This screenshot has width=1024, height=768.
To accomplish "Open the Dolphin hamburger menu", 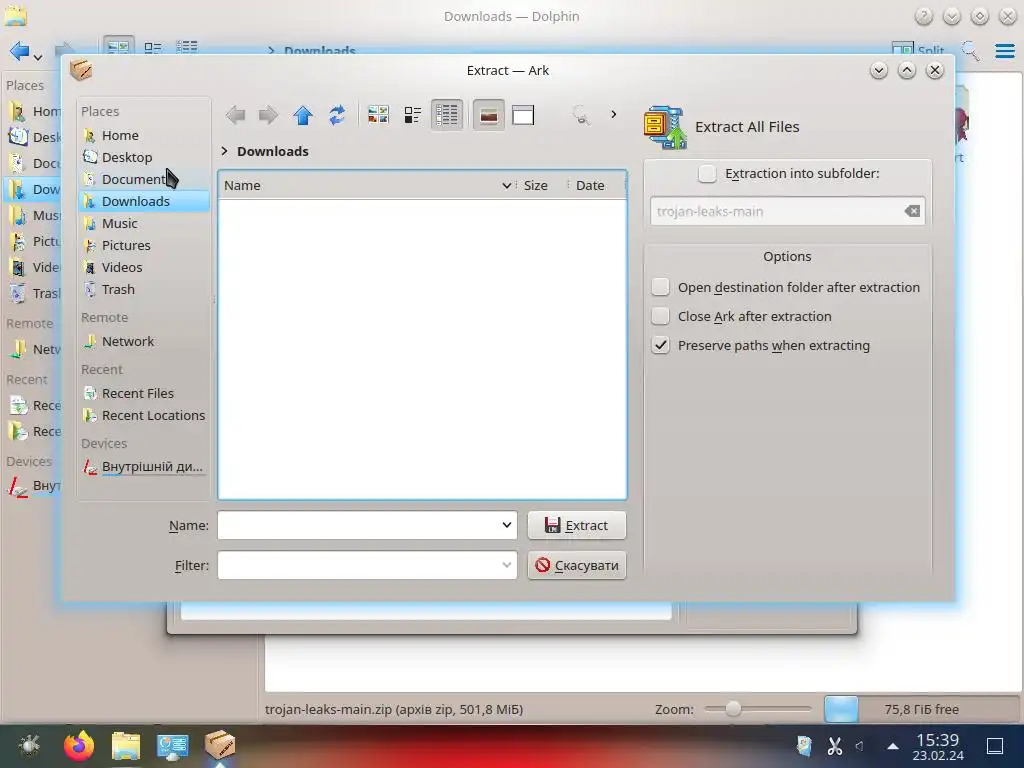I will point(1004,50).
